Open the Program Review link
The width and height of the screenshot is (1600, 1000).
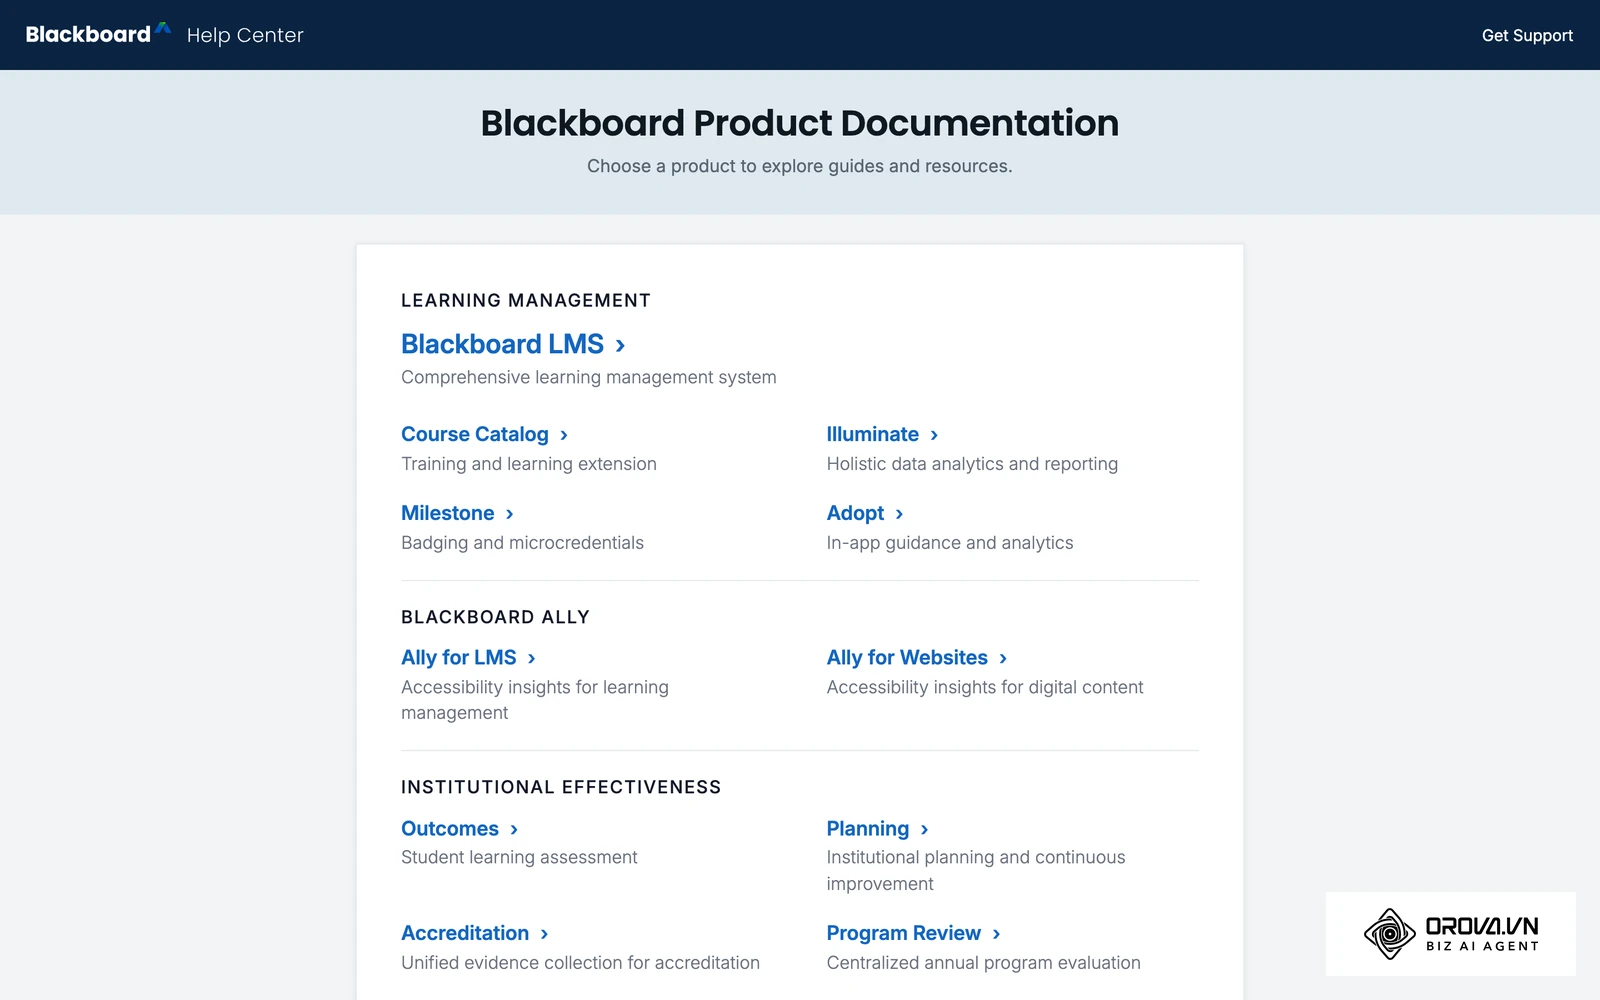click(904, 933)
